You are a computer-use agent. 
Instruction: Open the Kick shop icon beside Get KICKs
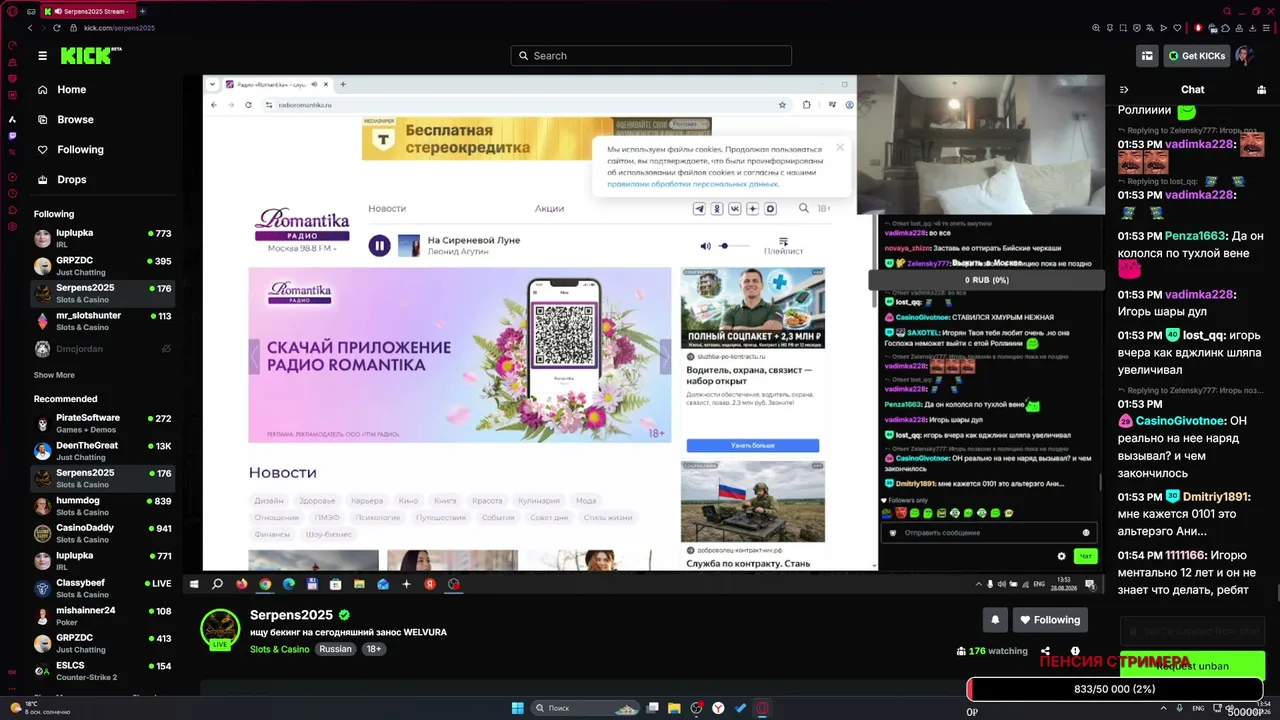pos(1147,56)
